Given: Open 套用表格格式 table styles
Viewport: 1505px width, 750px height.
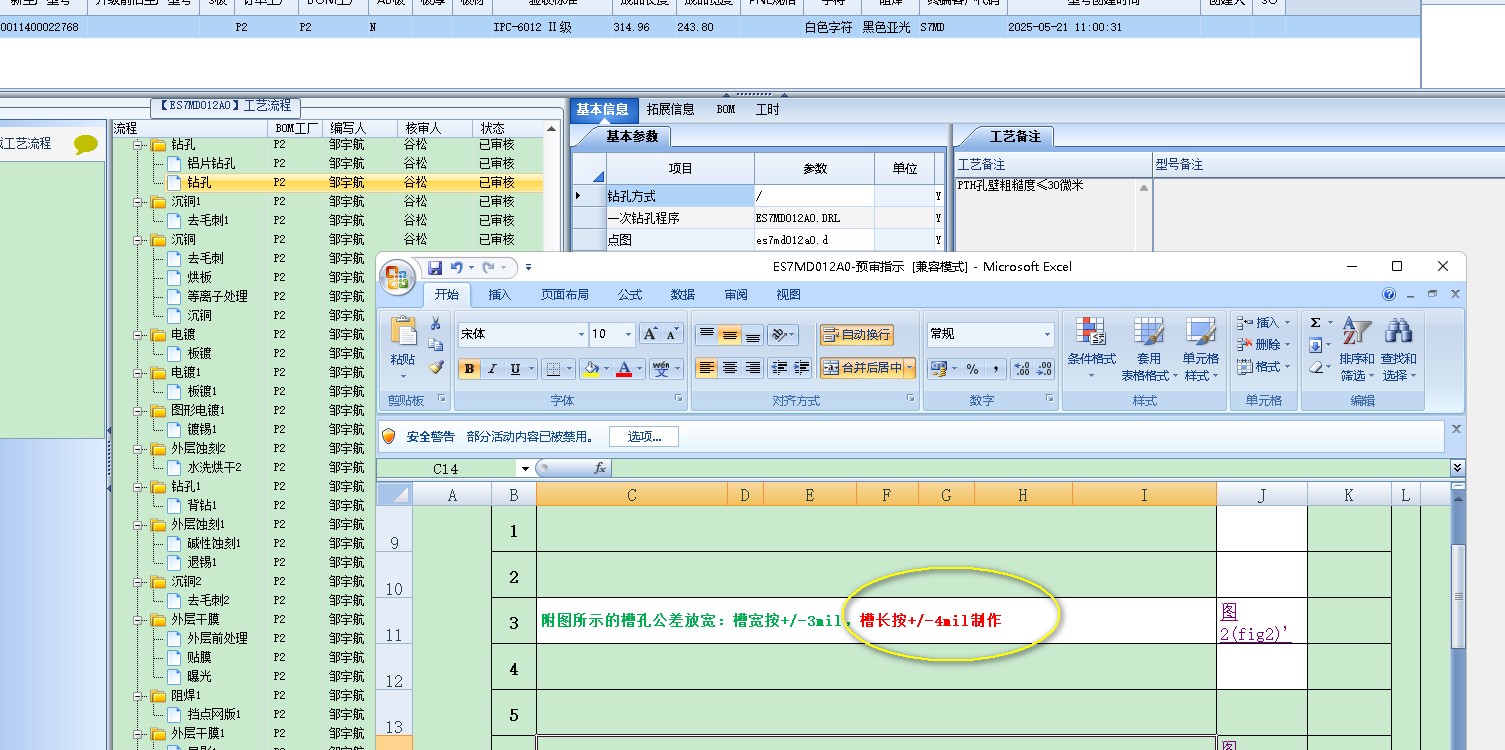Looking at the screenshot, I should tap(1148, 349).
